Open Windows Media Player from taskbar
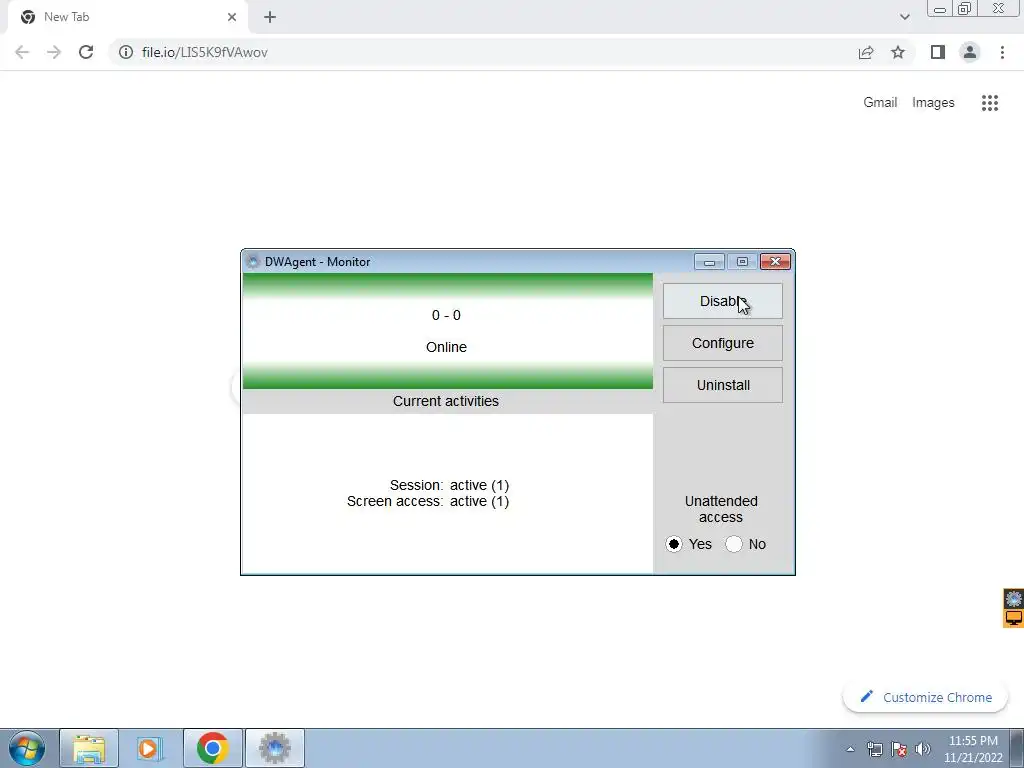The width and height of the screenshot is (1024, 768). [150, 748]
